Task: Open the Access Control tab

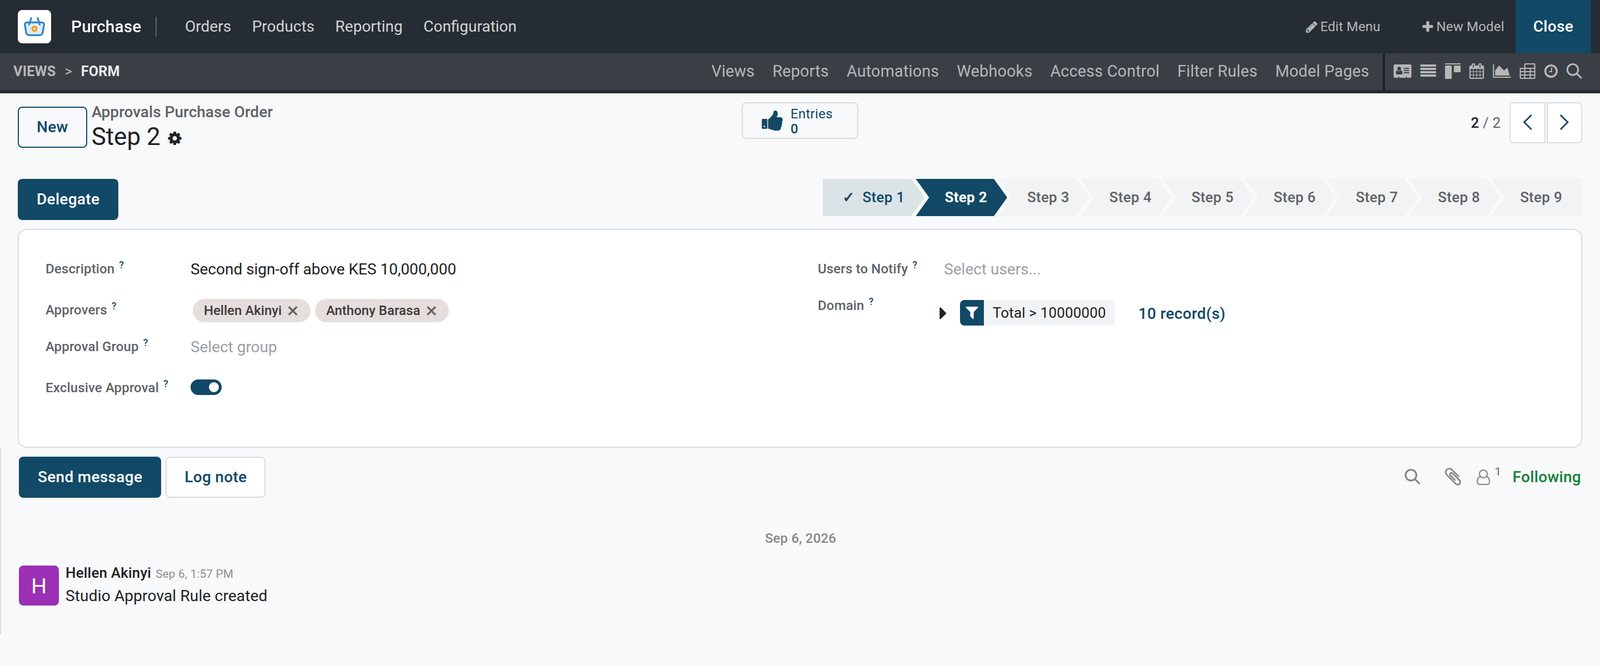Action: pyautogui.click(x=1105, y=71)
